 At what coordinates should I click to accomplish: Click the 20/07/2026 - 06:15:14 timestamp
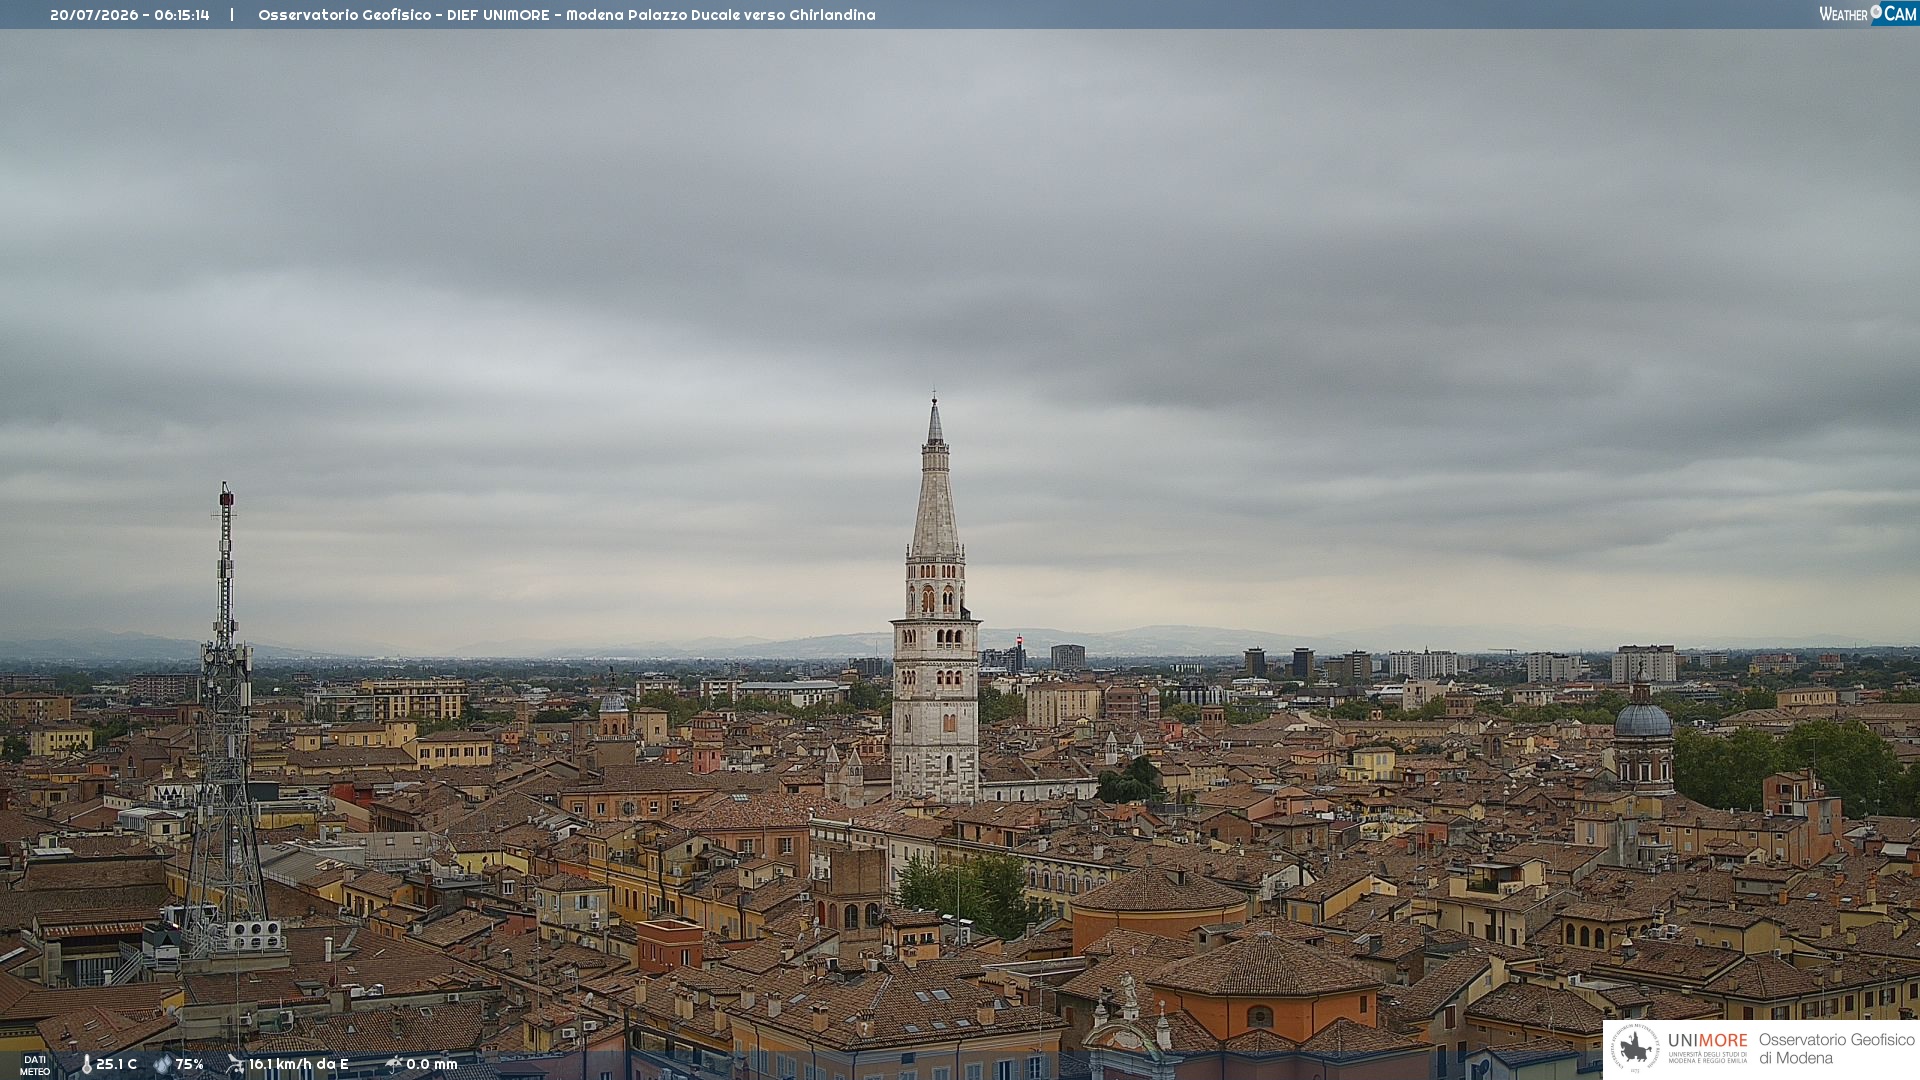(130, 15)
